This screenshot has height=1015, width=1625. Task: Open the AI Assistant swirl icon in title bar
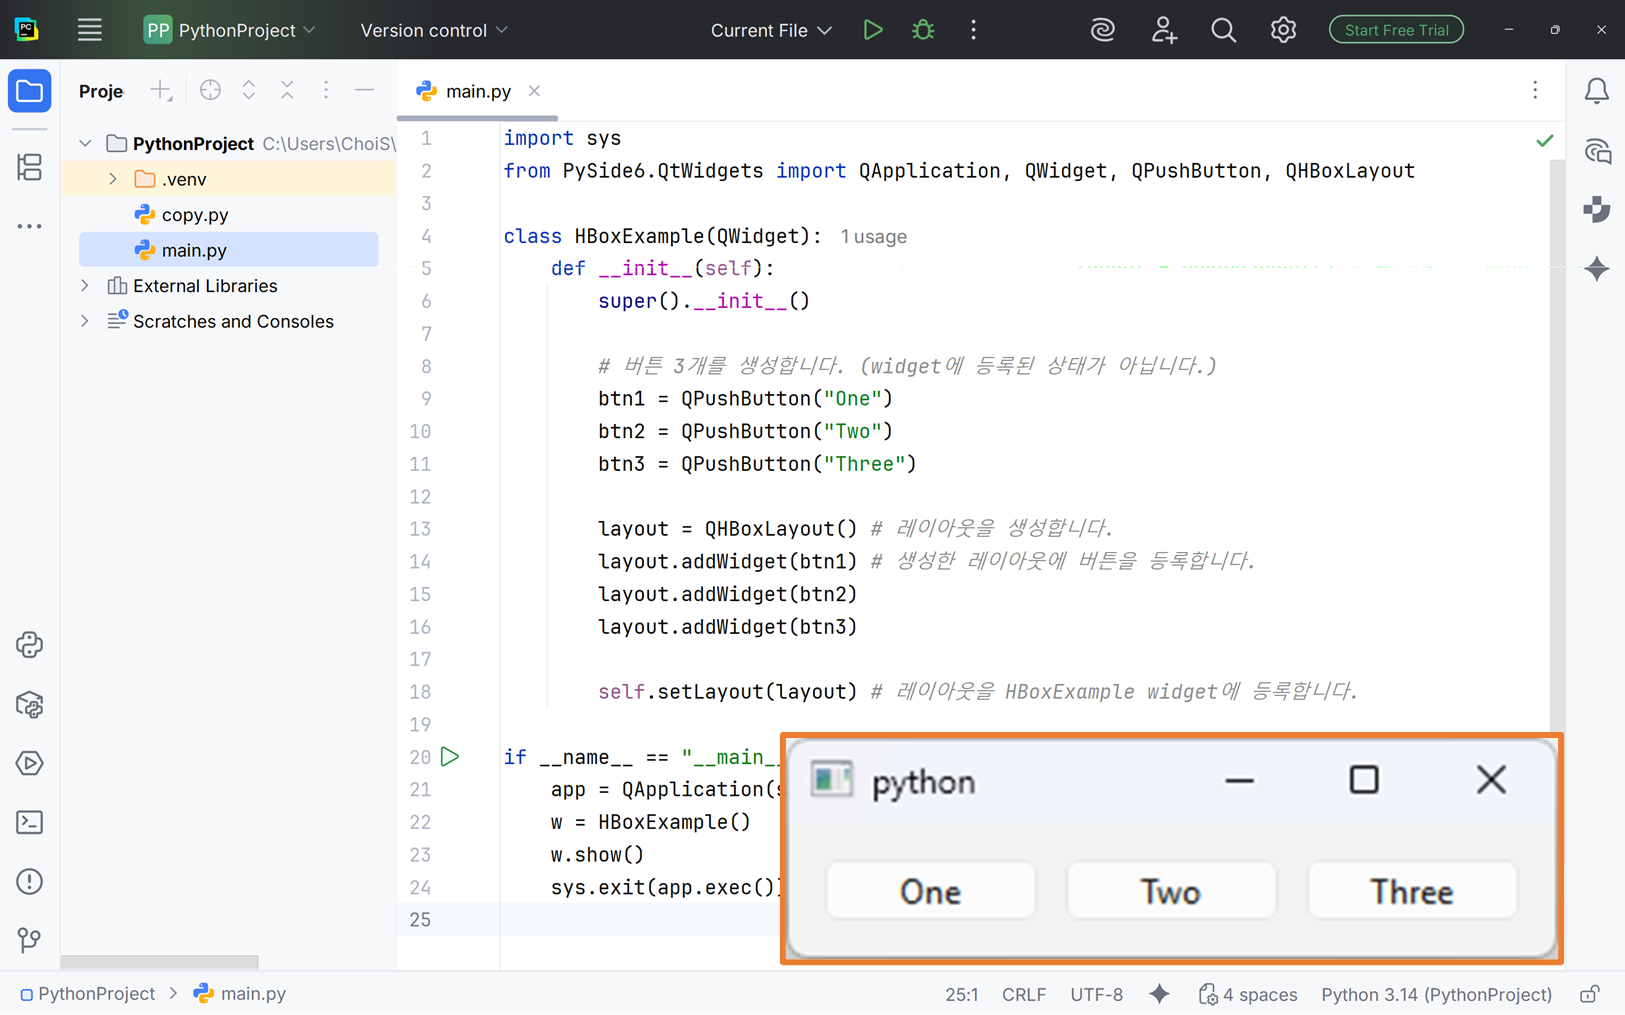(x=1103, y=30)
